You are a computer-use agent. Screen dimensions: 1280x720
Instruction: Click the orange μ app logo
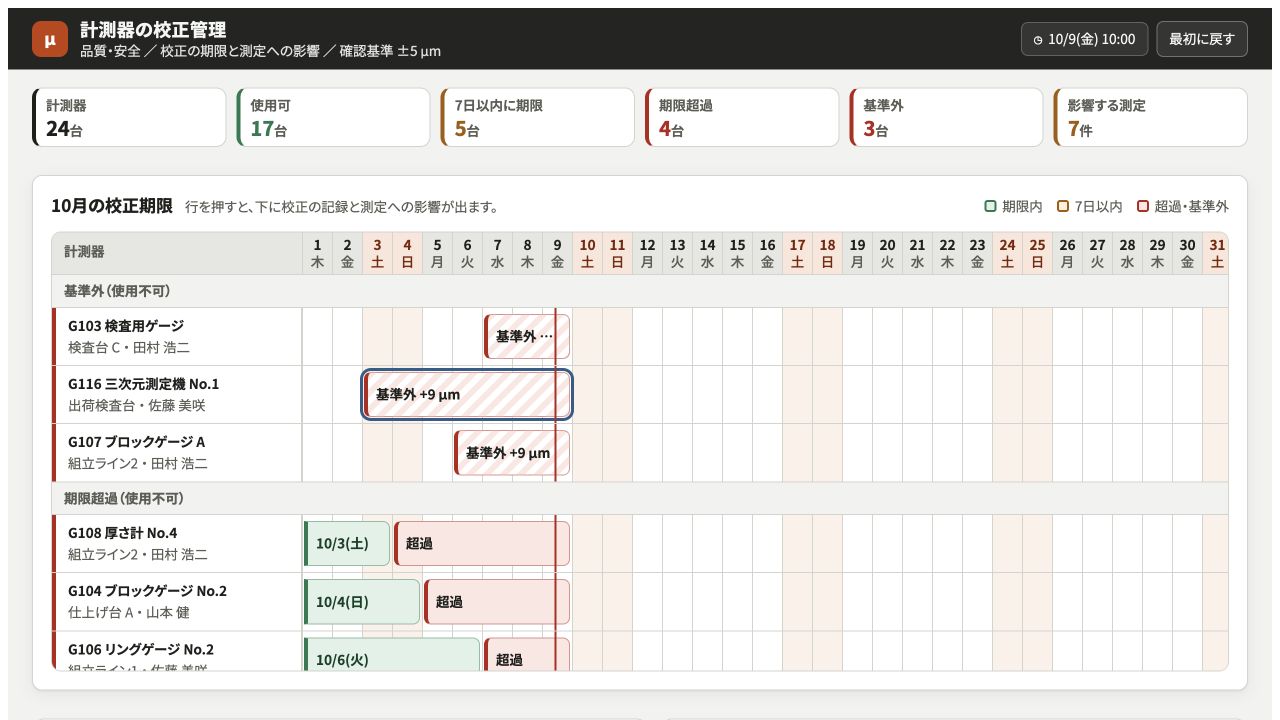tap(50, 39)
